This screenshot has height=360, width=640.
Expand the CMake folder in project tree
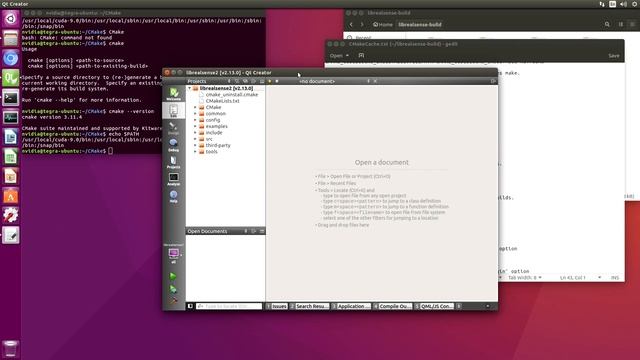coord(196,107)
